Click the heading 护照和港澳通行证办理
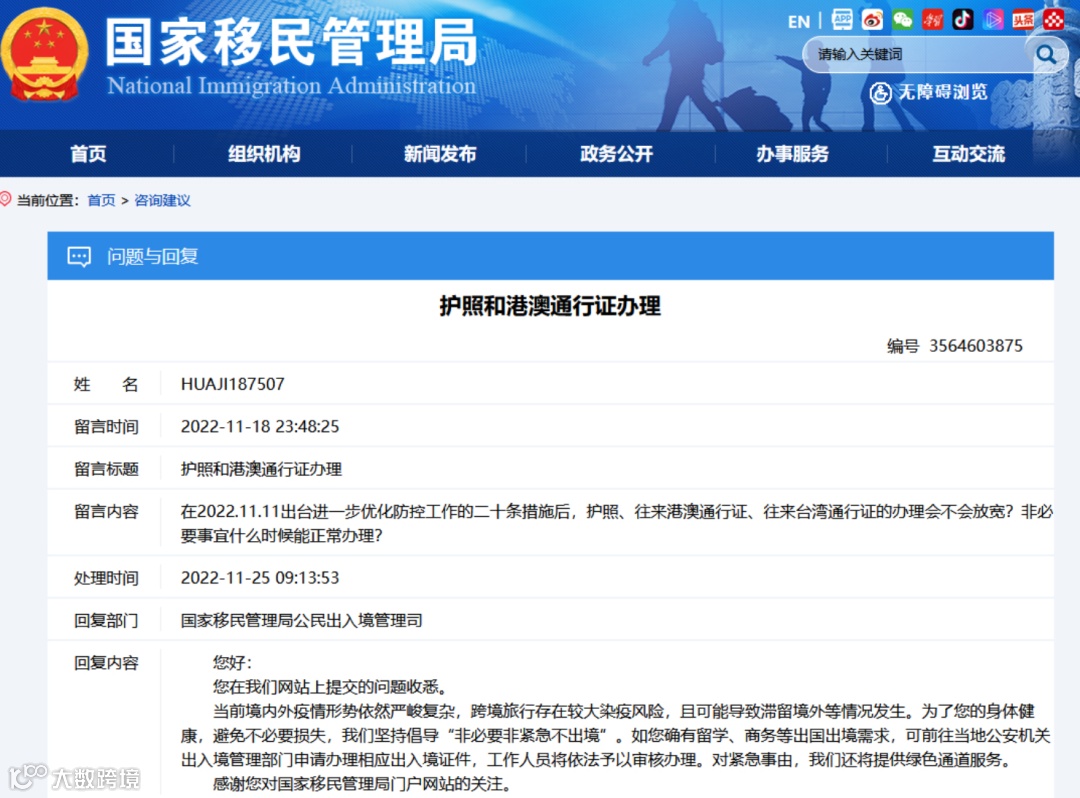The width and height of the screenshot is (1080, 798). pos(550,306)
